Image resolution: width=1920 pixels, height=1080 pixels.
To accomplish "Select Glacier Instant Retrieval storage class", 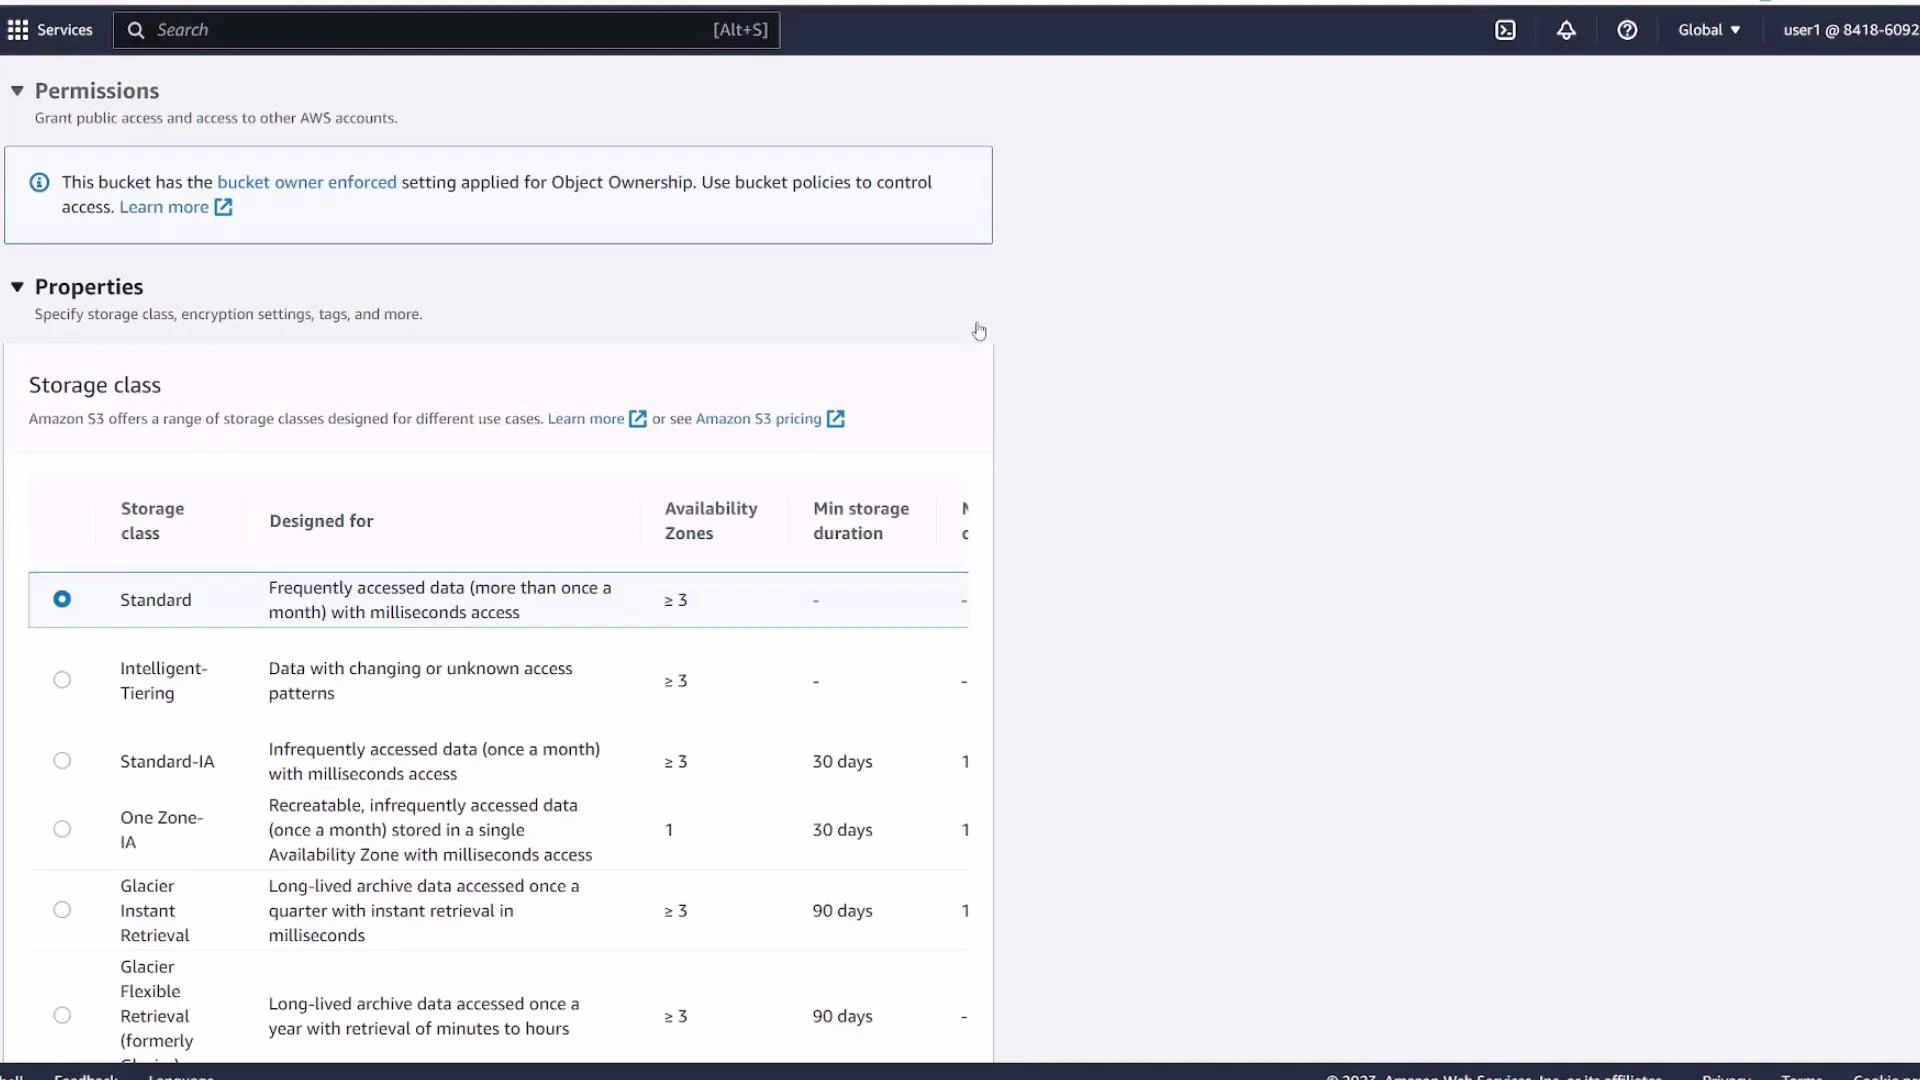I will tap(62, 909).
